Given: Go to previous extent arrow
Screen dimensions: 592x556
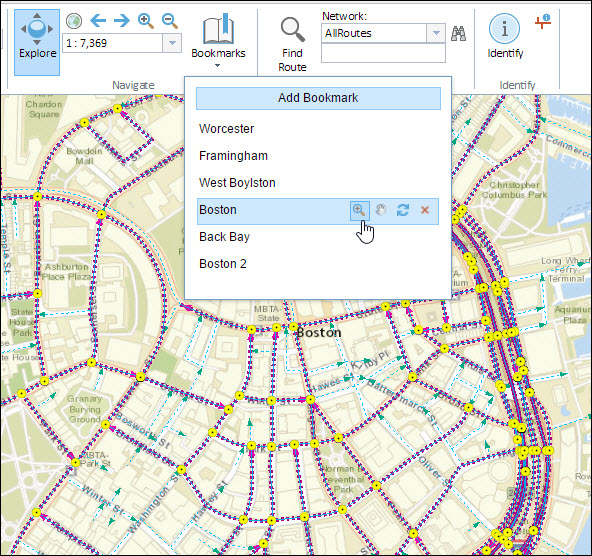Looking at the screenshot, I should (x=98, y=20).
